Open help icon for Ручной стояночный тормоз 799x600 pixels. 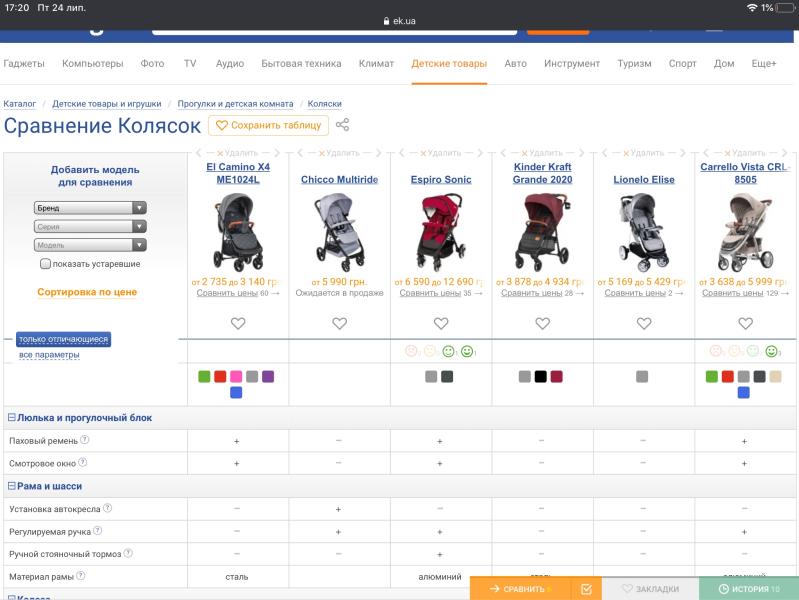[x=128, y=553]
